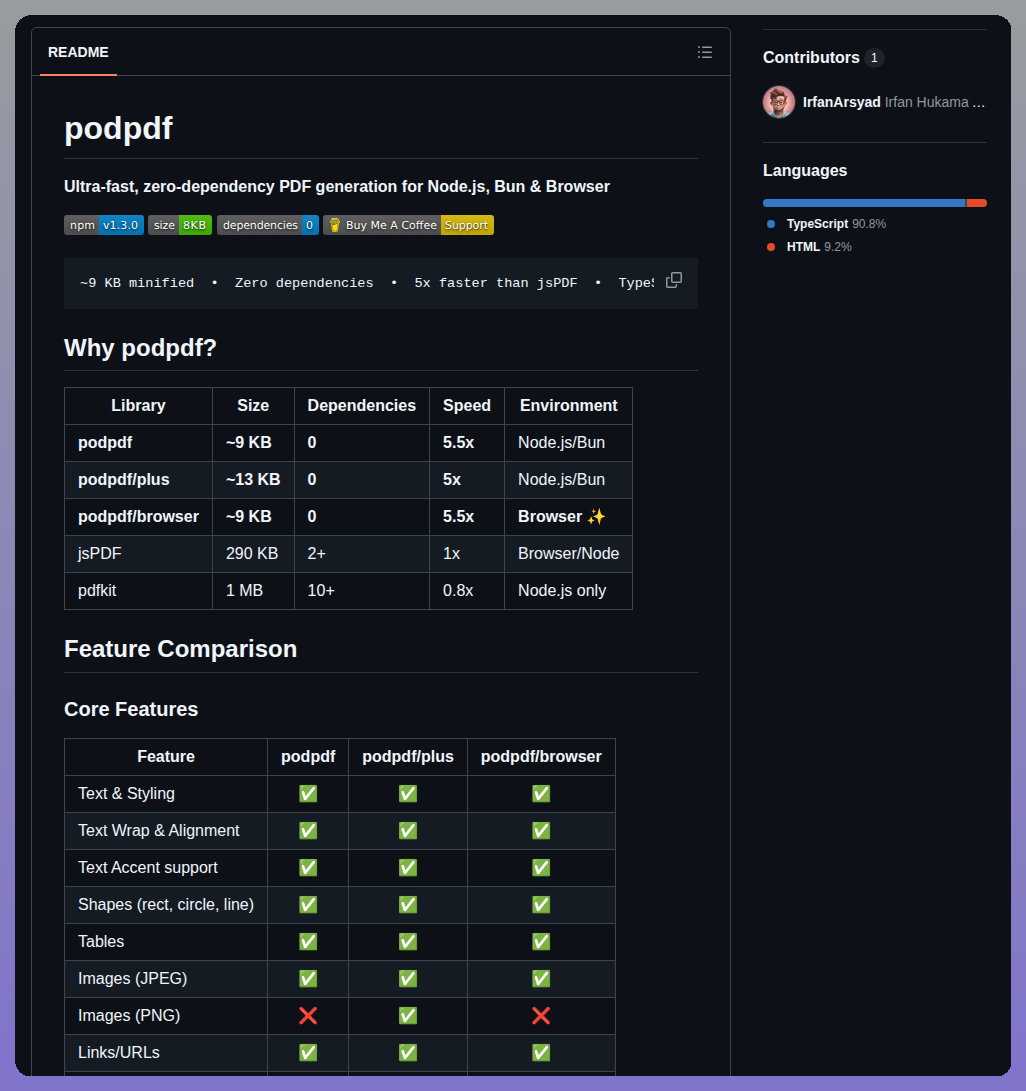Viewport: 1026px width, 1091px height.
Task: Open the dependencies 0 badge
Action: 268,225
